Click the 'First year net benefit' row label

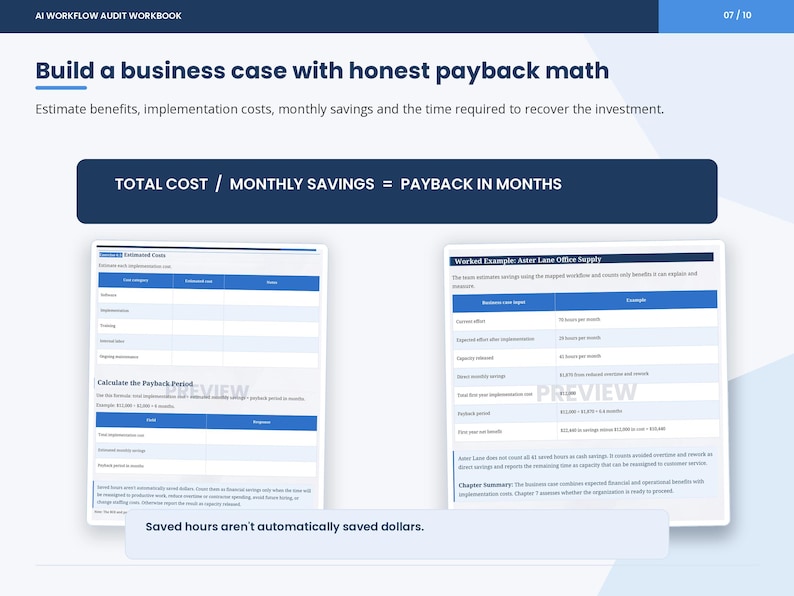coord(480,432)
